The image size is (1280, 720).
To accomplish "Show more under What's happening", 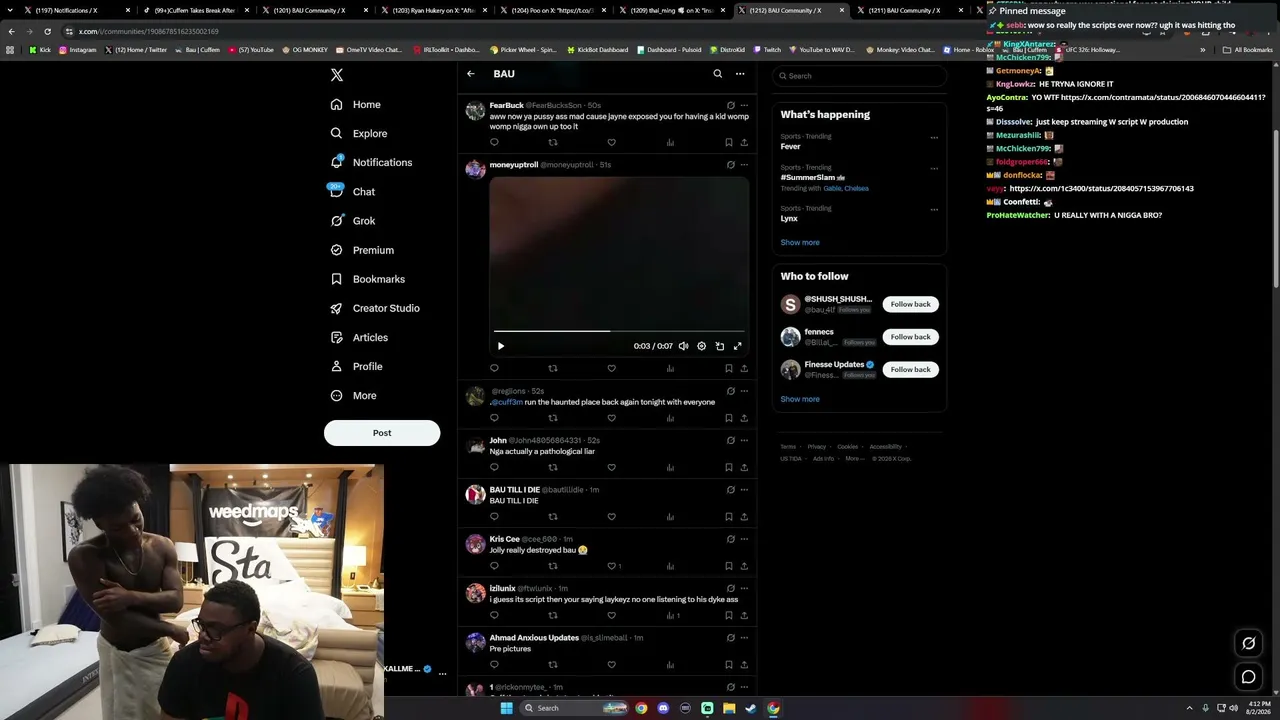I will [800, 243].
